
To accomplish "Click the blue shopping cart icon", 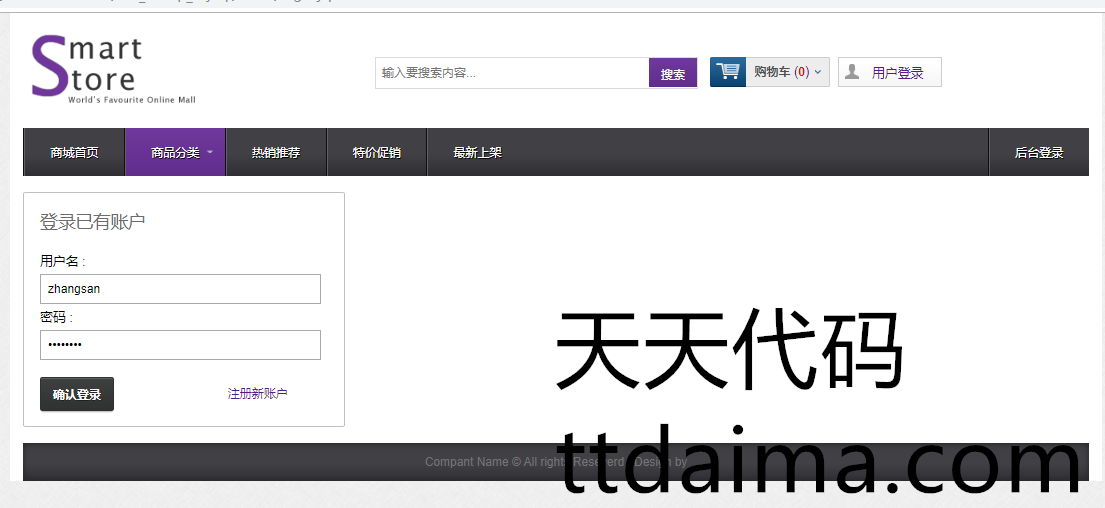I will (728, 72).
